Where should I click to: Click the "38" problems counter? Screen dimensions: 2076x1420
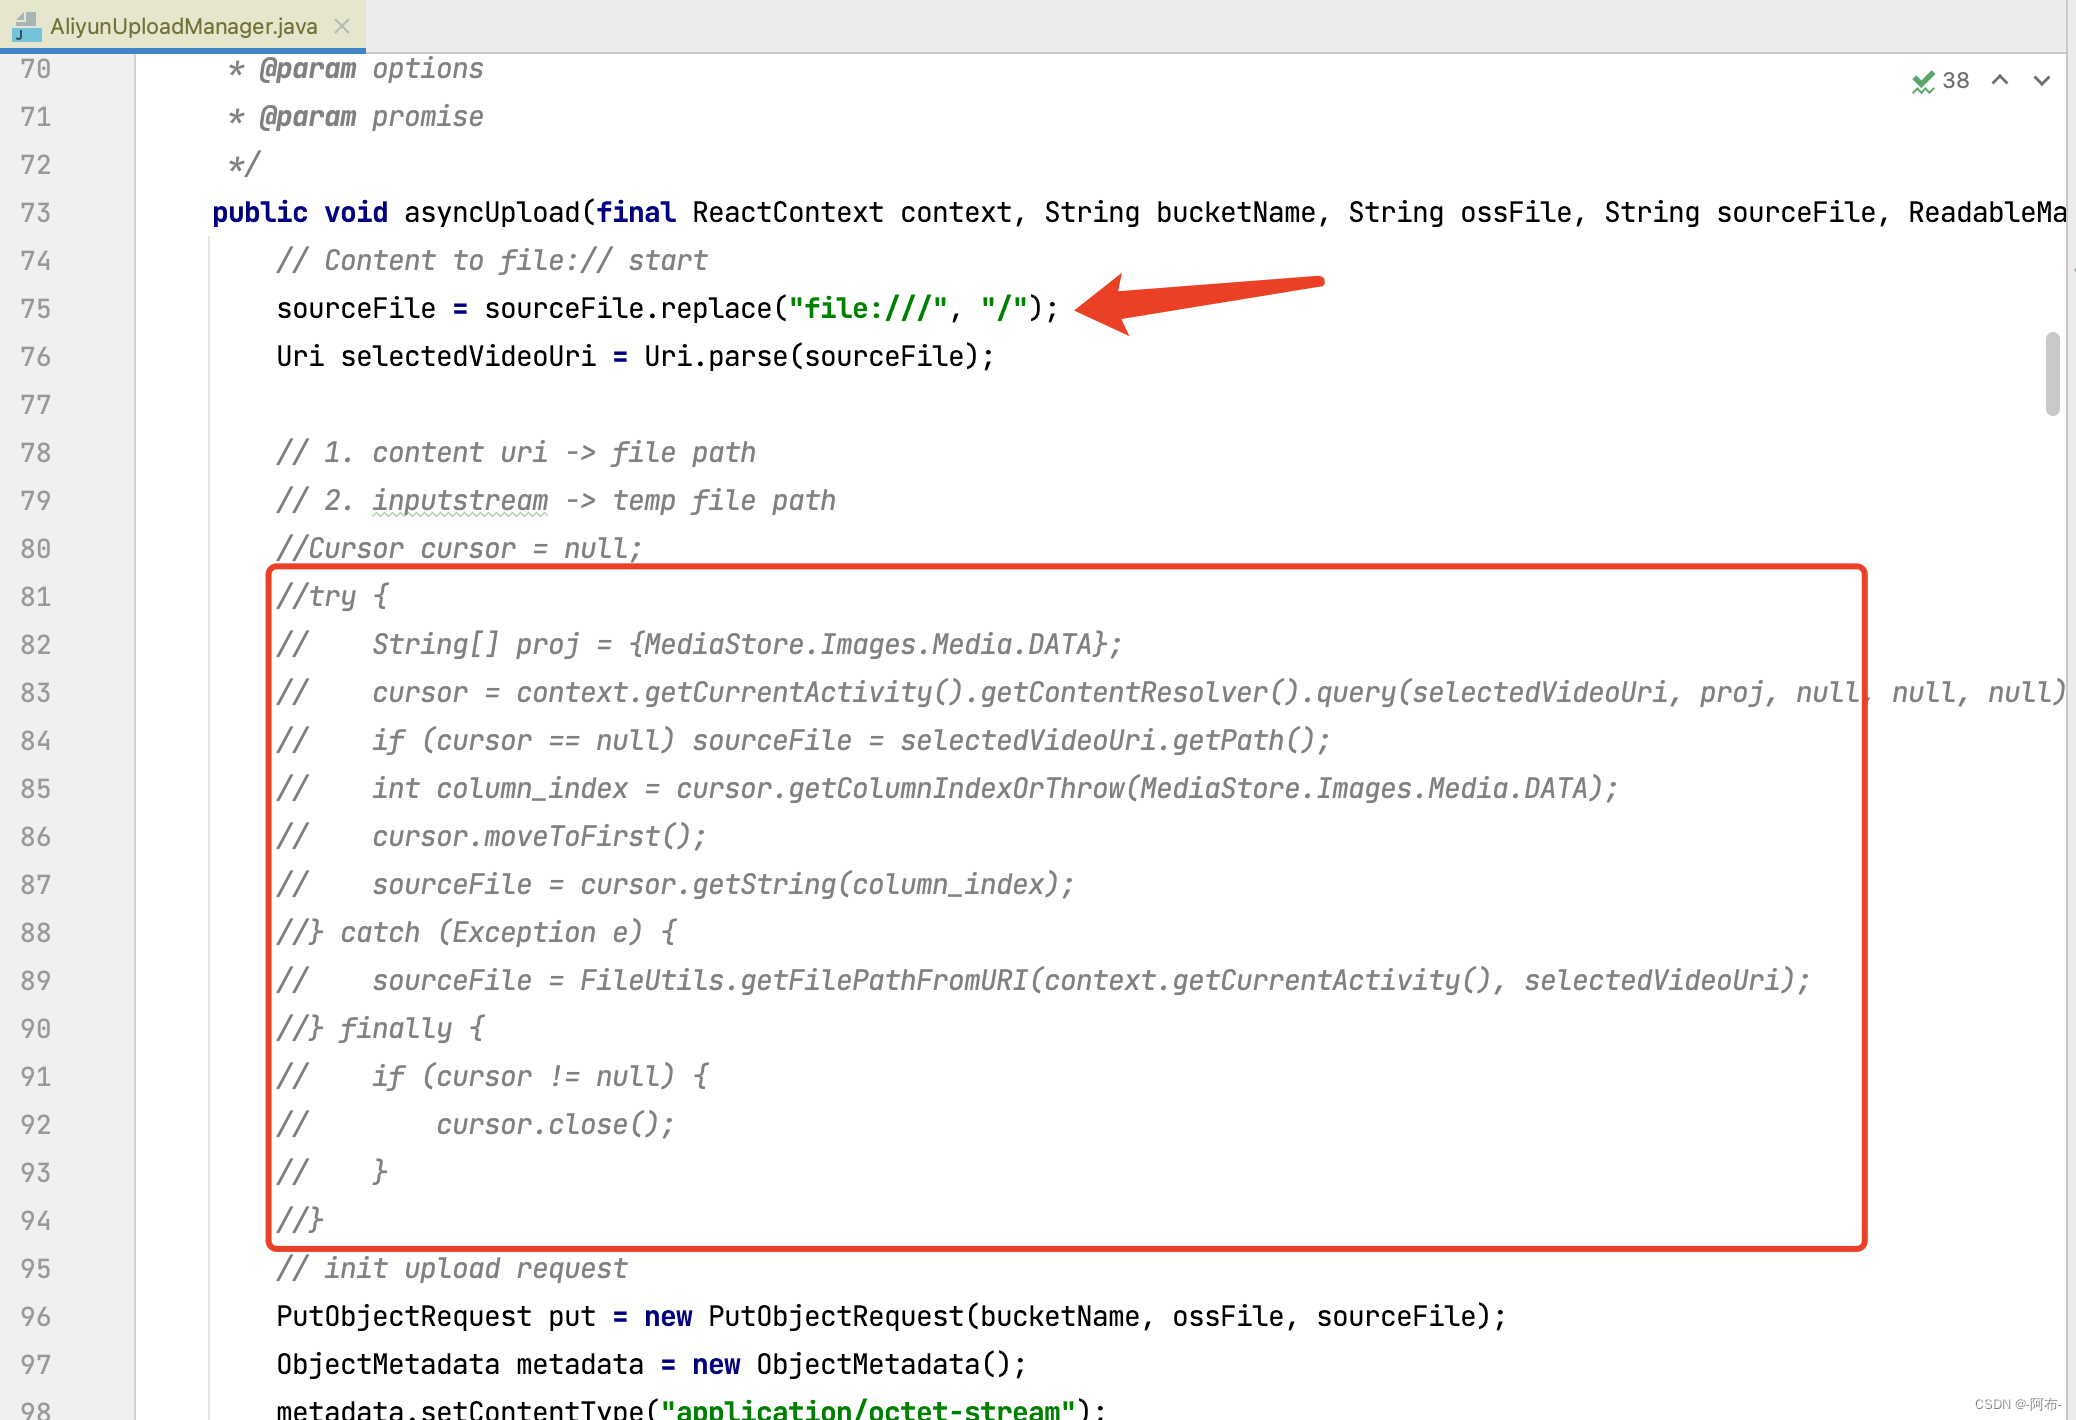(x=1956, y=80)
